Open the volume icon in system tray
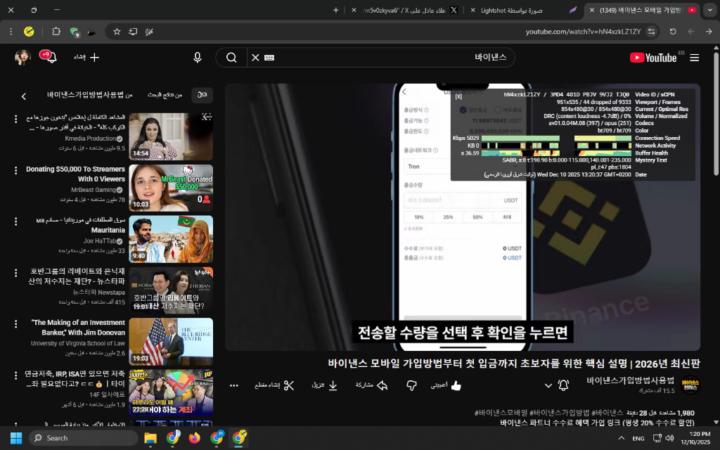Image resolution: width=720 pixels, height=450 pixels. pos(669,438)
